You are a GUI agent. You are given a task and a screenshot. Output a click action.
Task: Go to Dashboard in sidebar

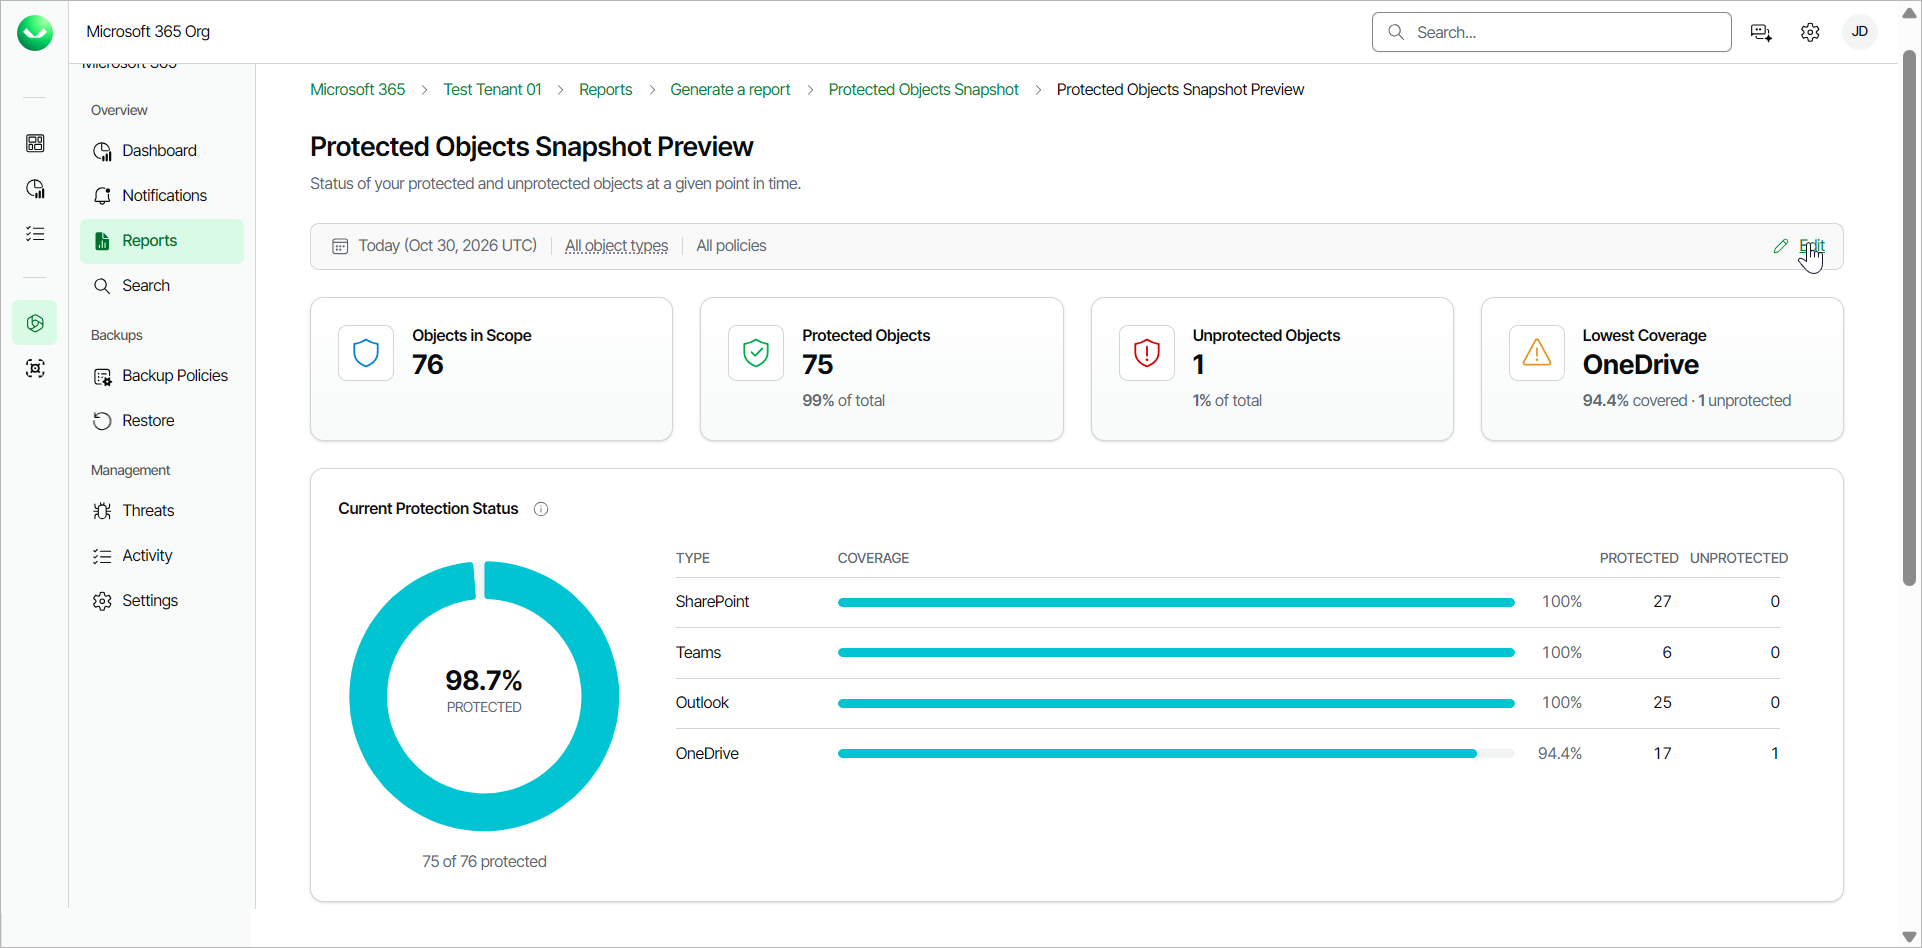pos(162,151)
